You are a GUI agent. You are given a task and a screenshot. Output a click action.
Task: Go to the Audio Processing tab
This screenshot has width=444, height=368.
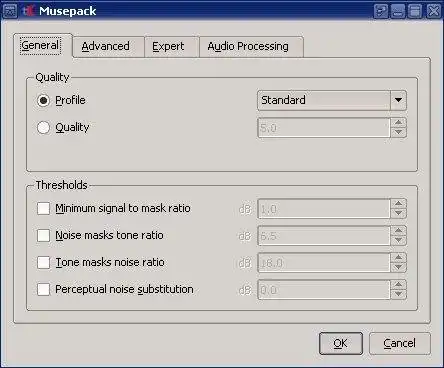(251, 47)
